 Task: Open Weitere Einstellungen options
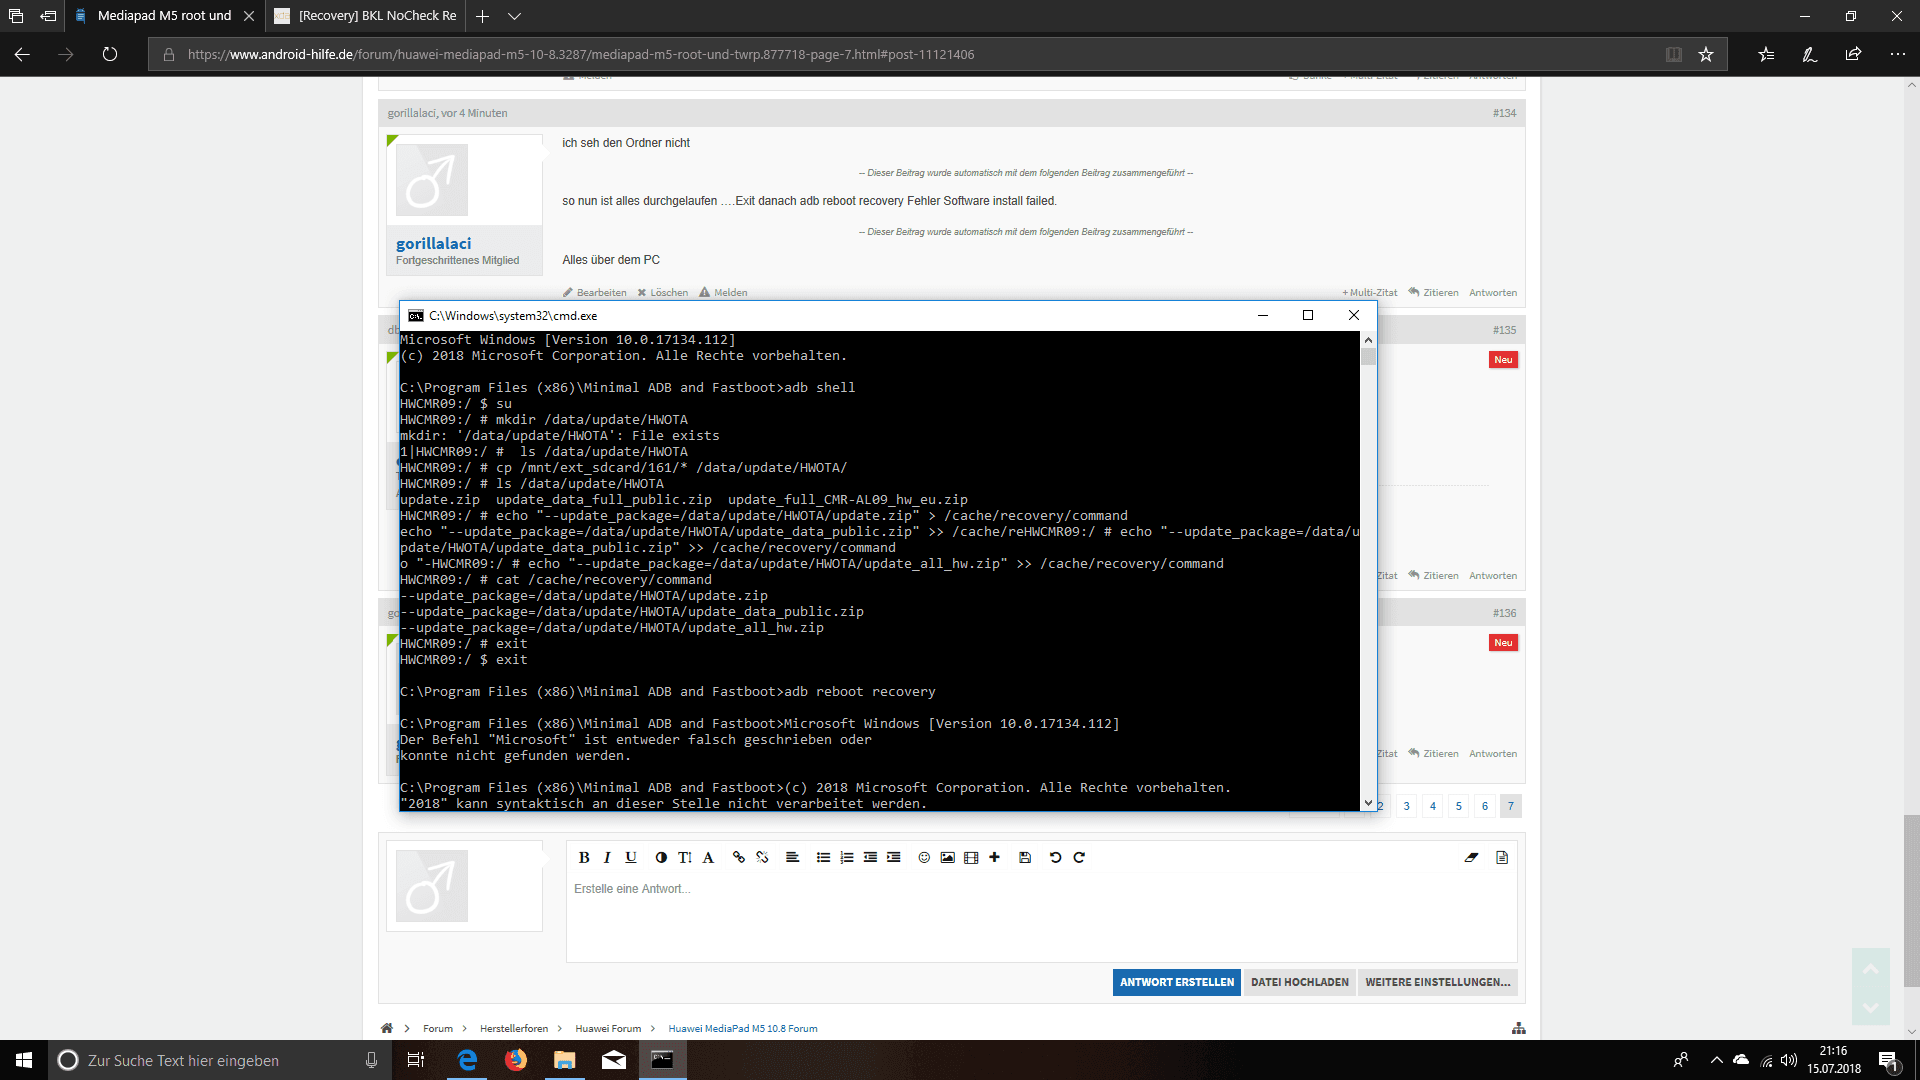[x=1437, y=982]
